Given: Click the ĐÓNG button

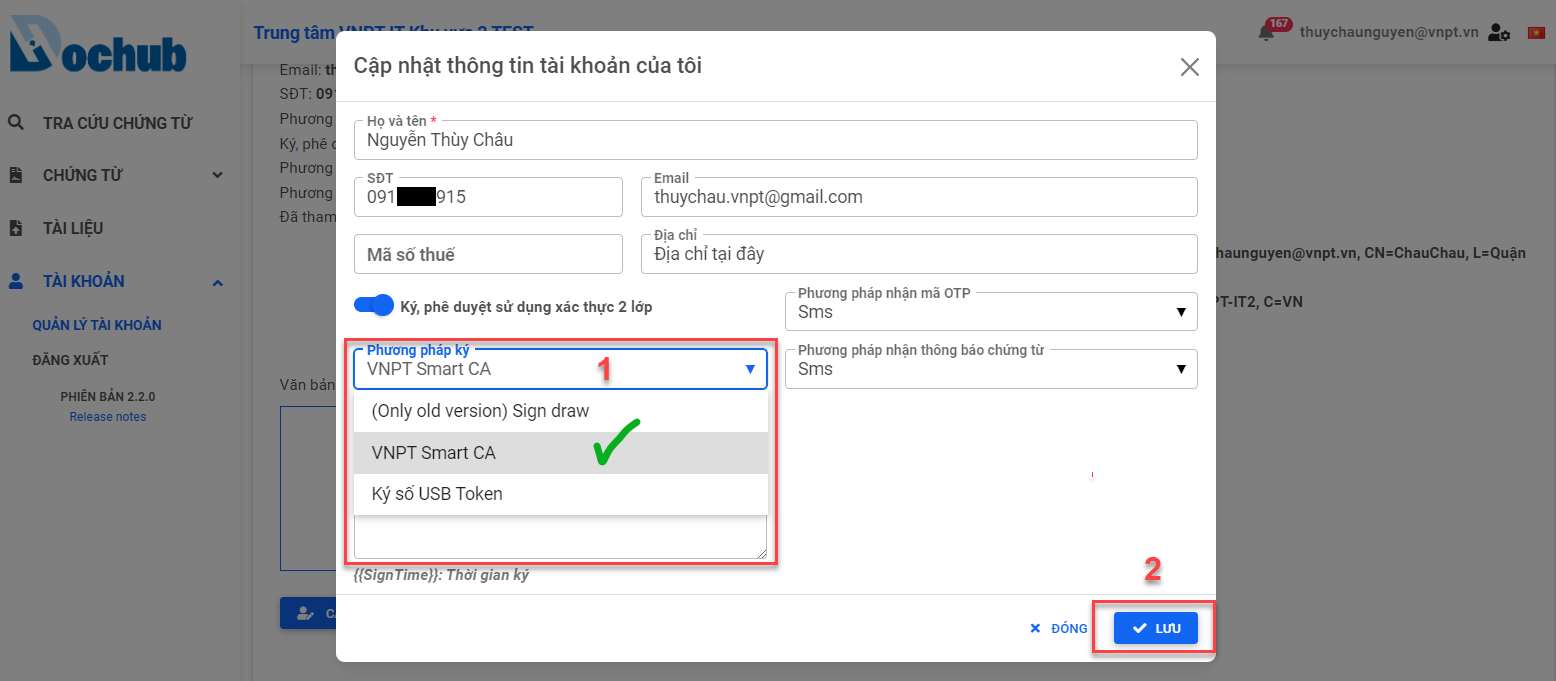Looking at the screenshot, I should coord(1059,628).
